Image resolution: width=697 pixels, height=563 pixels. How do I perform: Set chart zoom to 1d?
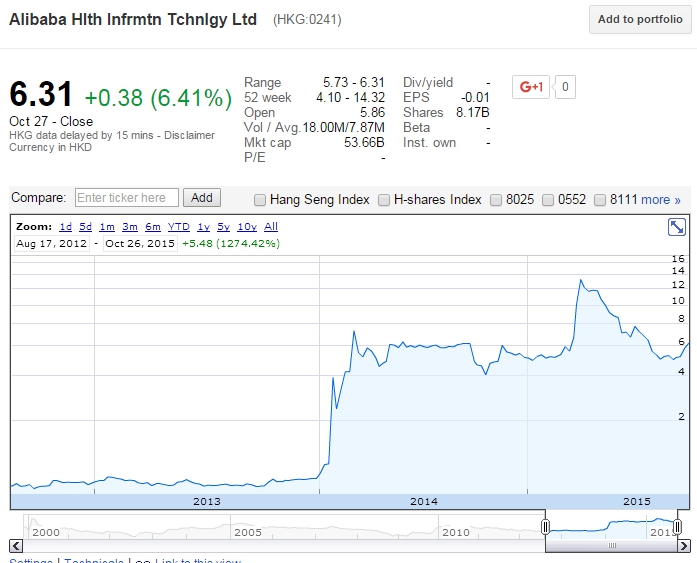coord(65,227)
